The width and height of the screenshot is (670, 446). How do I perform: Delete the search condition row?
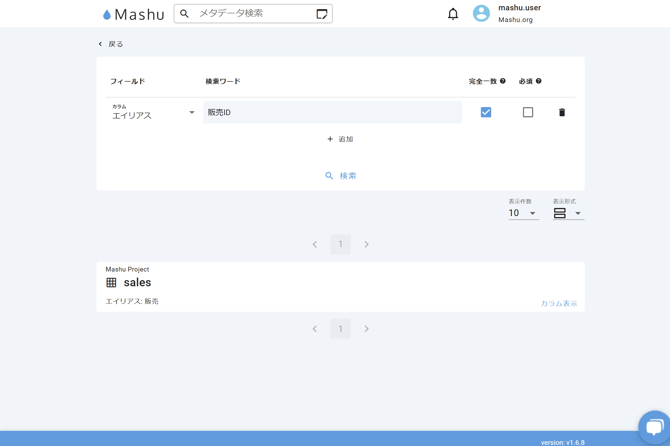pyautogui.click(x=562, y=113)
